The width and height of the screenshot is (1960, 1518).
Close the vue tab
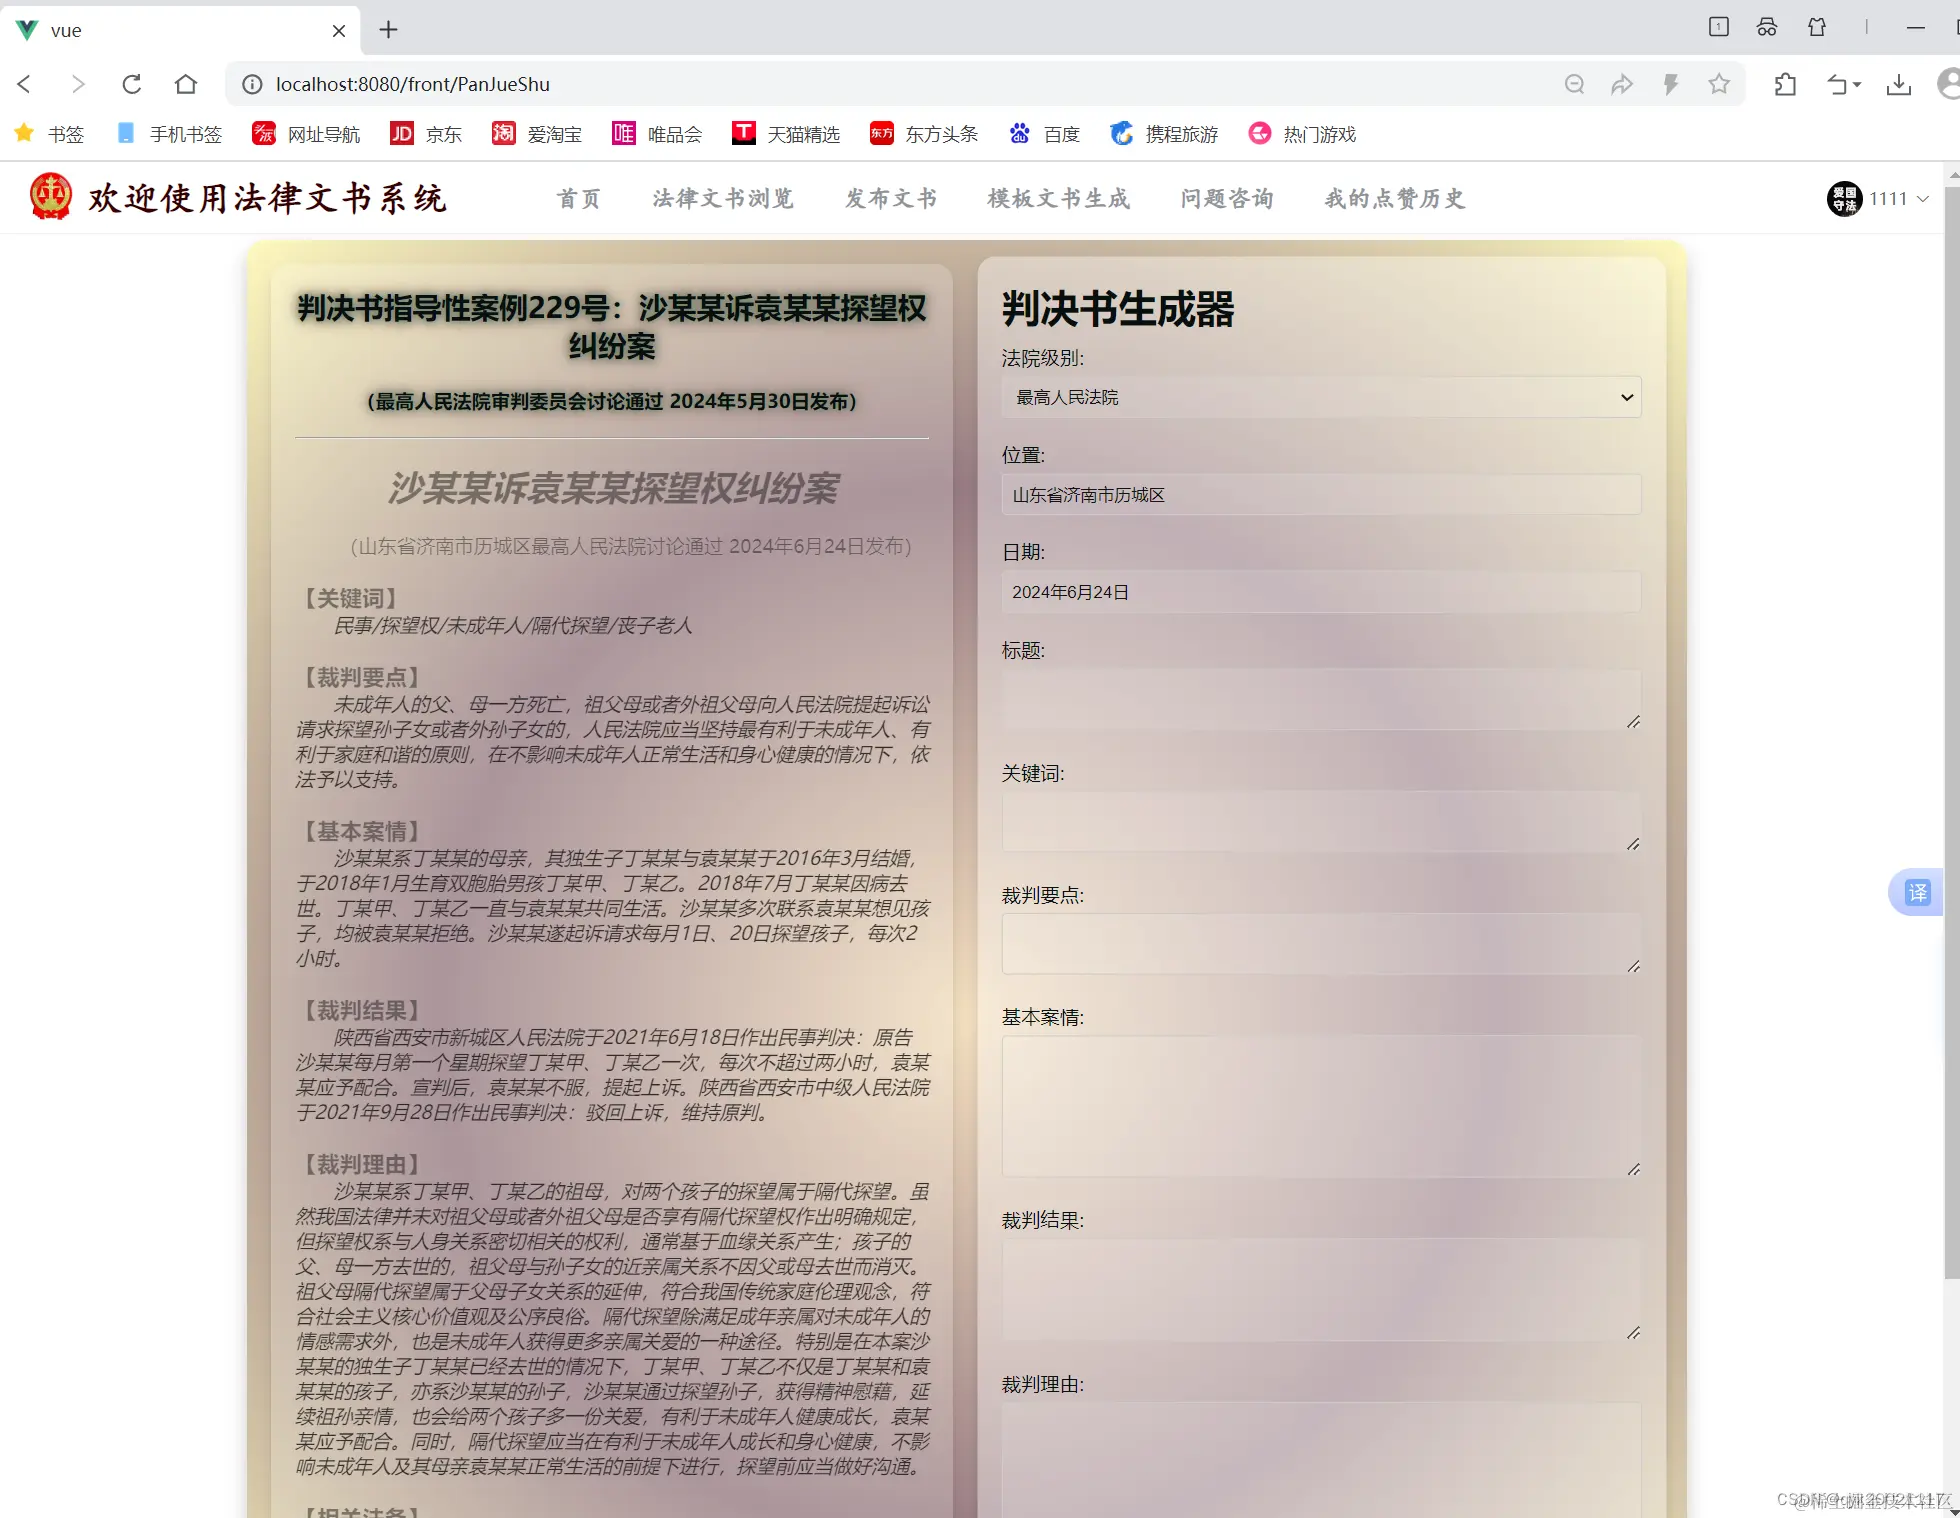[339, 30]
